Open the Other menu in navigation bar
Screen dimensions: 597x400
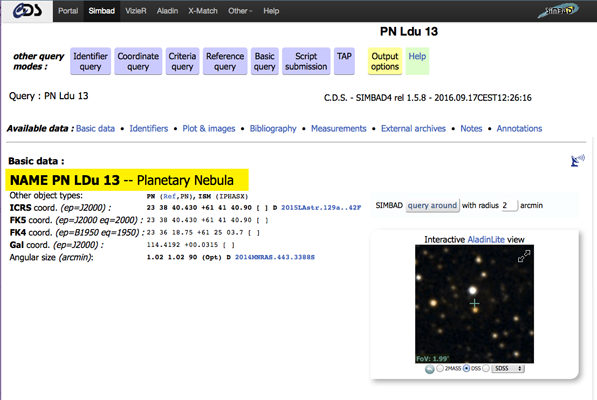pyautogui.click(x=240, y=11)
